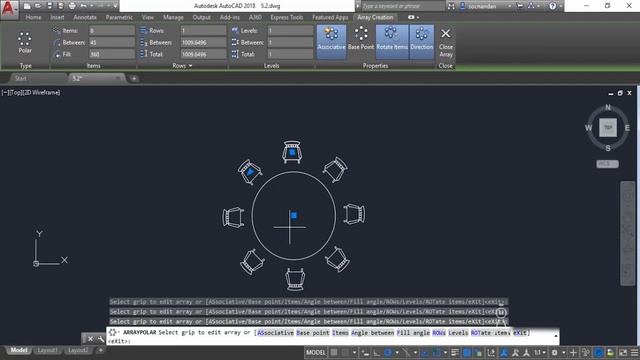The image size is (640, 360).
Task: Select the center grip of the array
Action: pyautogui.click(x=294, y=215)
